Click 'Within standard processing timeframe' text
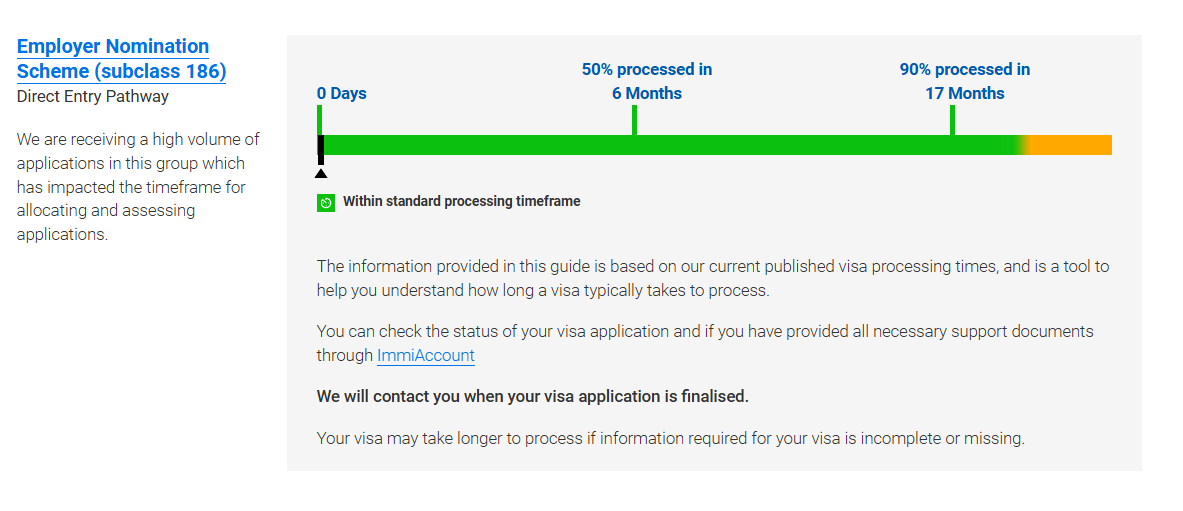 point(462,202)
